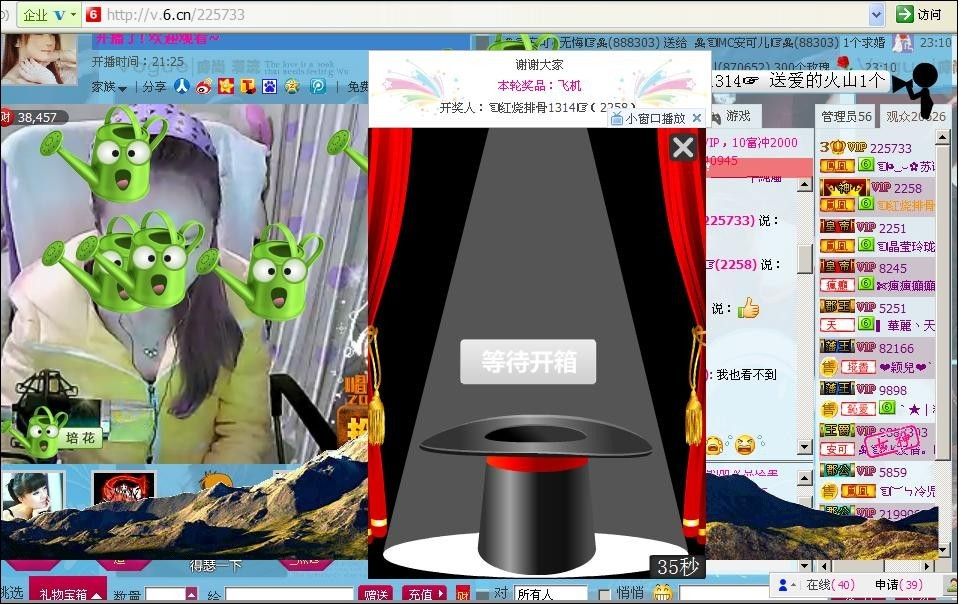This screenshot has height=605, width=964.
Task: Open 小窗口播放 mini window playback
Action: pos(649,118)
